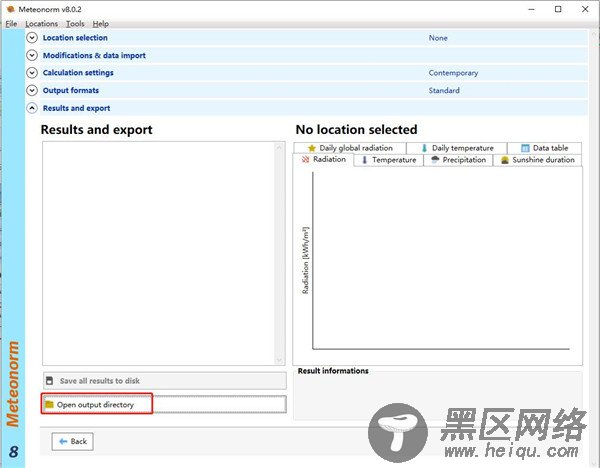The image size is (600, 468).
Task: Click thermometer icon on Temperature tab
Action: tap(364, 160)
